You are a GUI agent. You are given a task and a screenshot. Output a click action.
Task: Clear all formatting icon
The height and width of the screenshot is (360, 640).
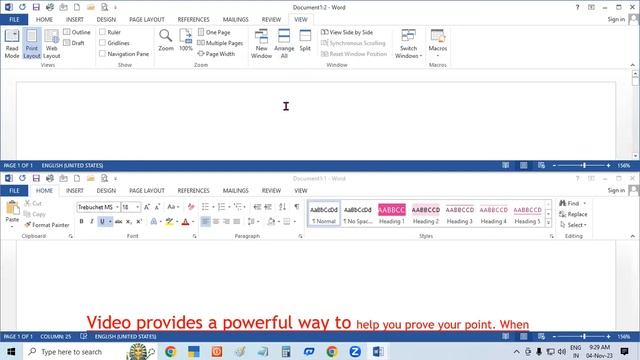[191, 207]
